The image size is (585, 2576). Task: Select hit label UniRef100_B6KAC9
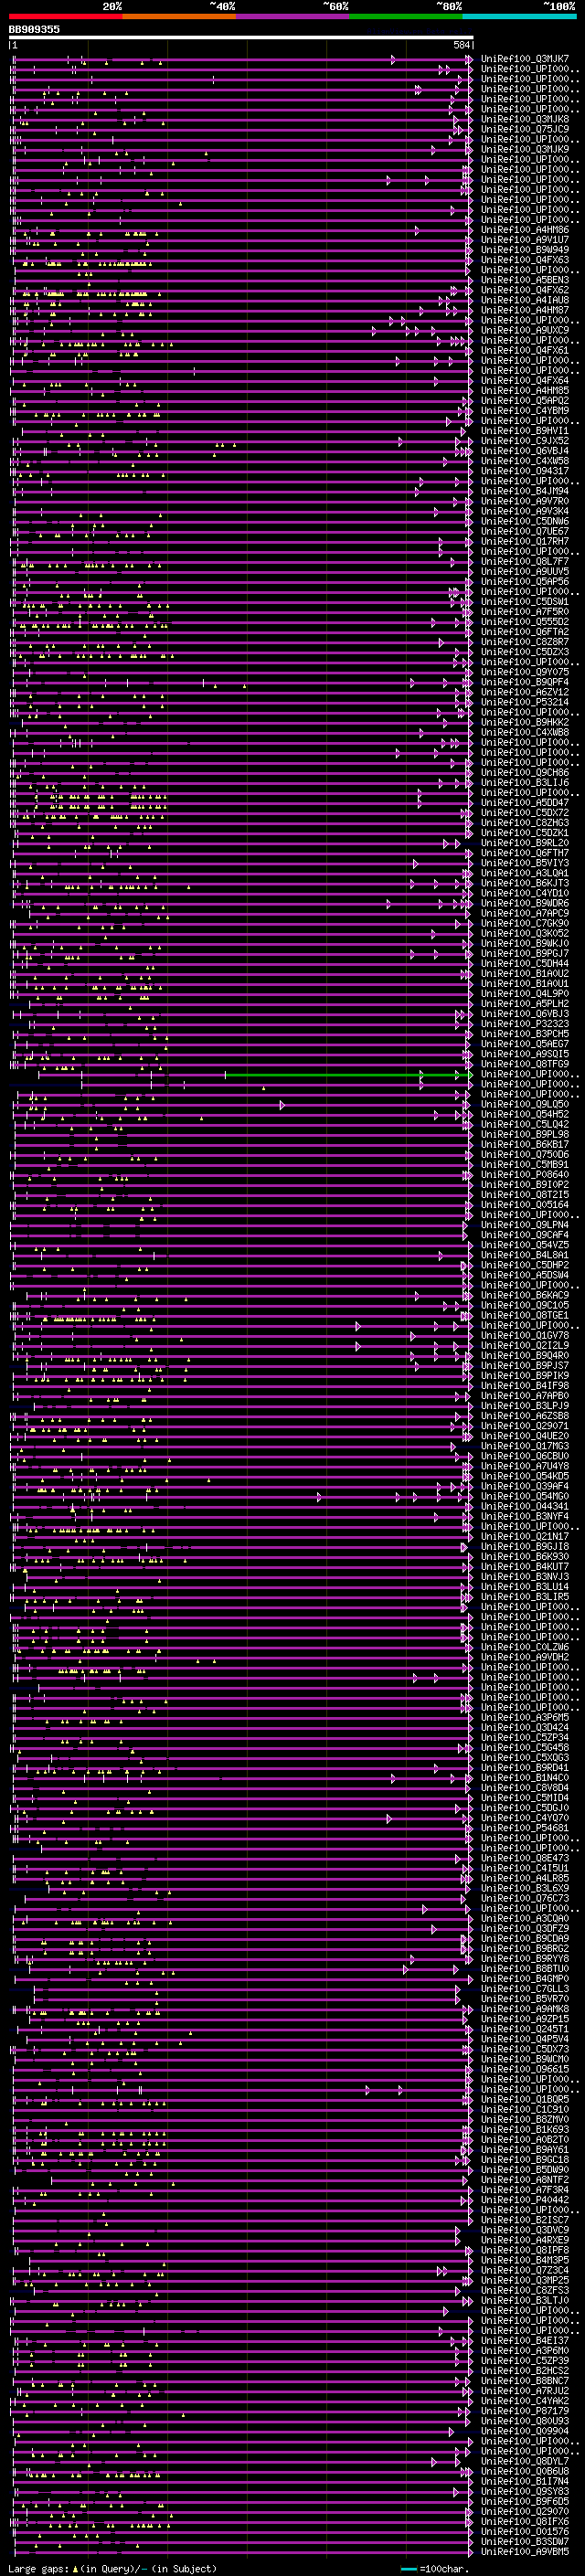tap(525, 1296)
